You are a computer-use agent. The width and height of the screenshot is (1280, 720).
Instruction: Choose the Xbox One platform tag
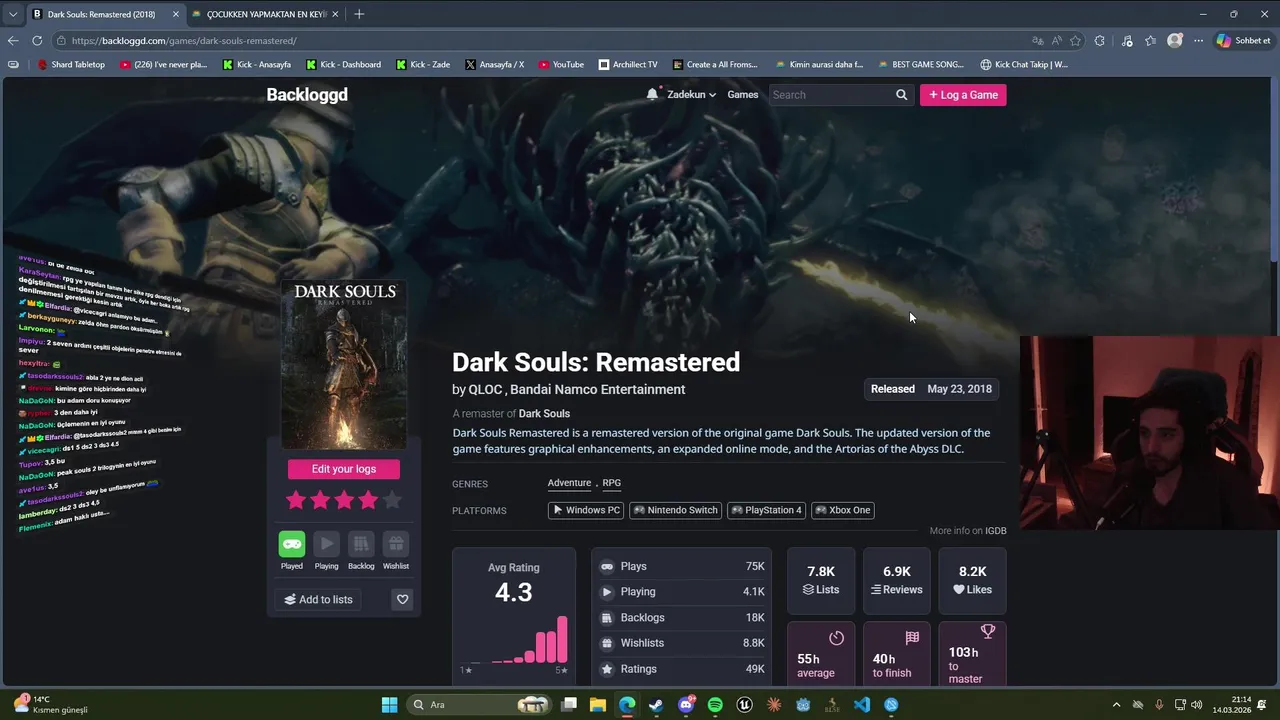click(x=843, y=510)
